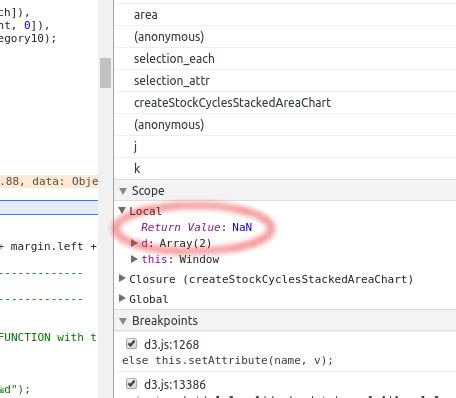Select the selection_each call stack frame

285,59
